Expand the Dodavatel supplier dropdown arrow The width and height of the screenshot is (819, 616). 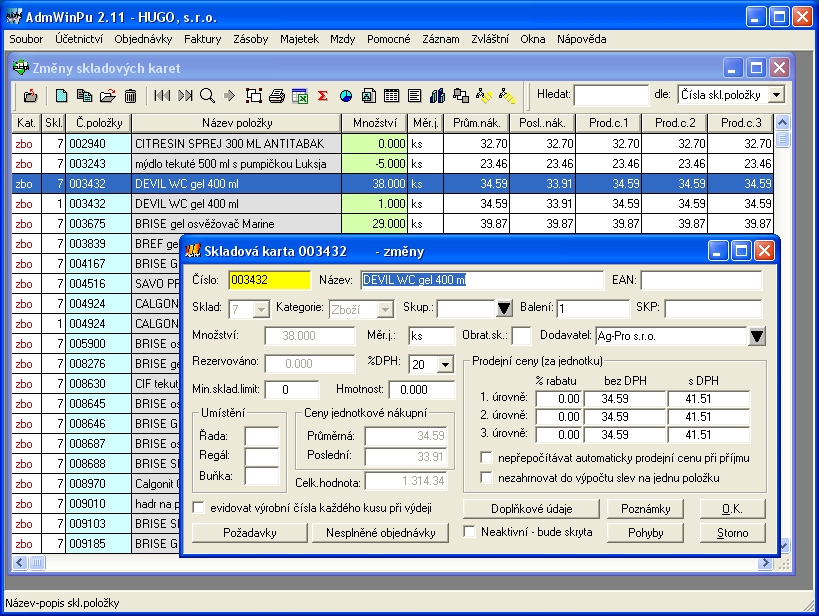point(758,337)
